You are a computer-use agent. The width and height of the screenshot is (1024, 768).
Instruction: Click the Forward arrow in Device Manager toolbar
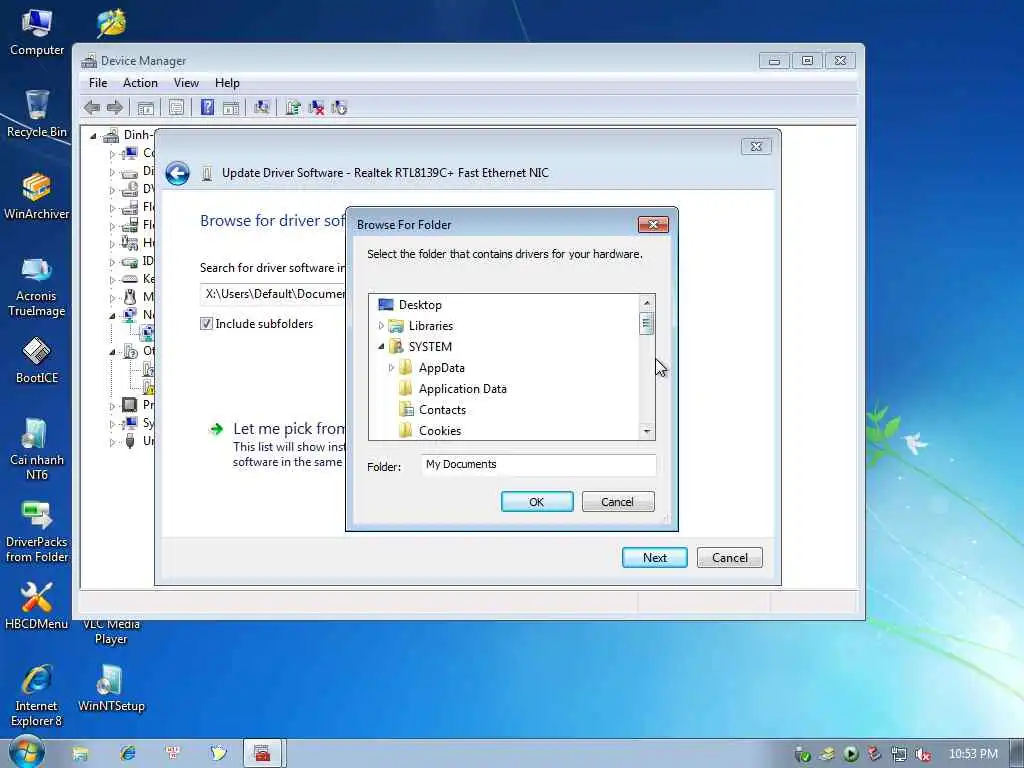(115, 108)
